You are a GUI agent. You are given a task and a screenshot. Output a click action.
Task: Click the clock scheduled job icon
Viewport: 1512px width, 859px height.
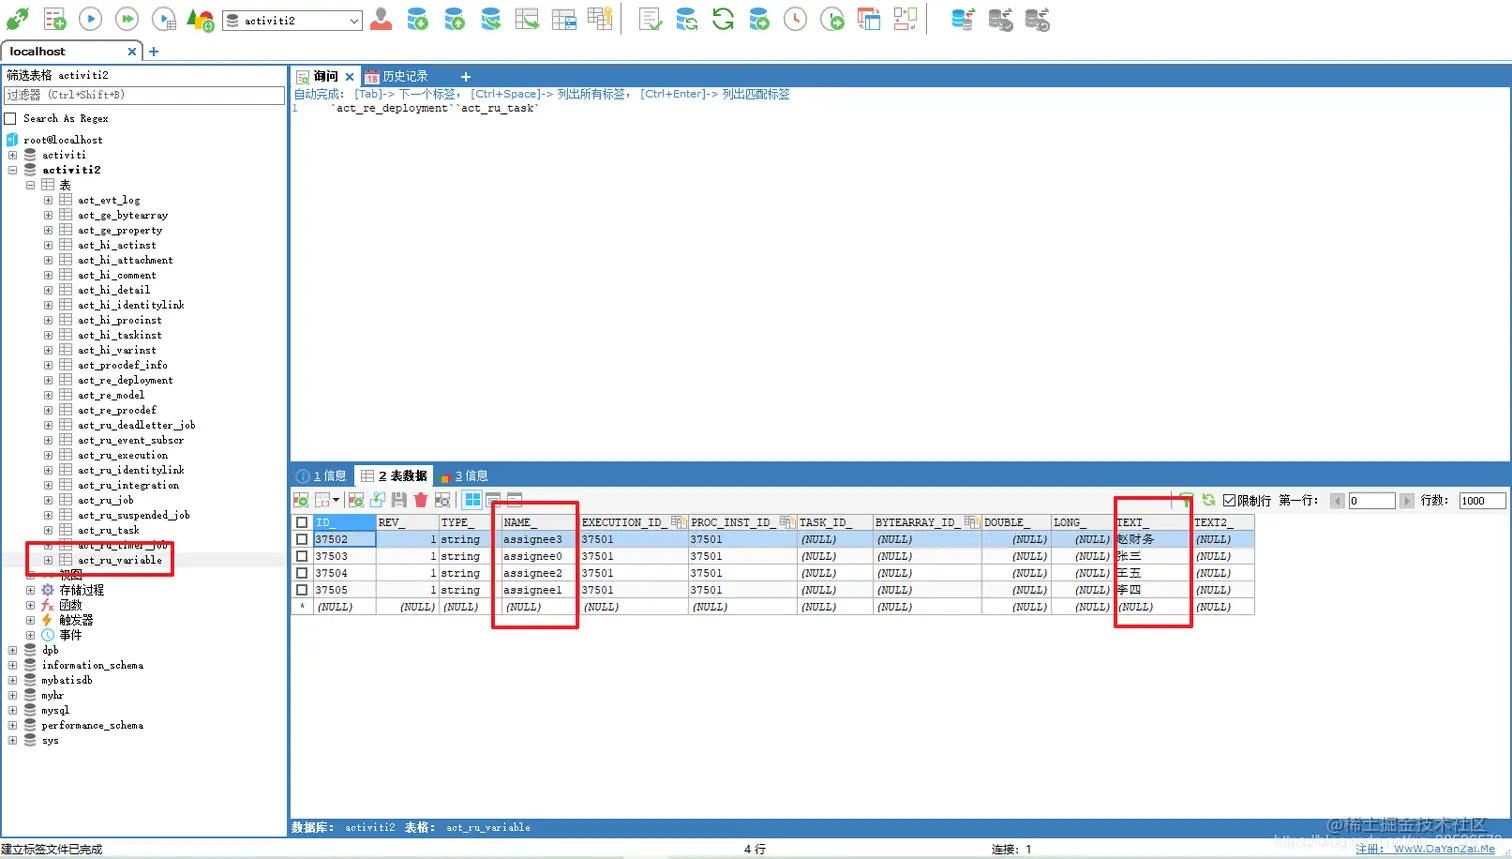[x=795, y=19]
